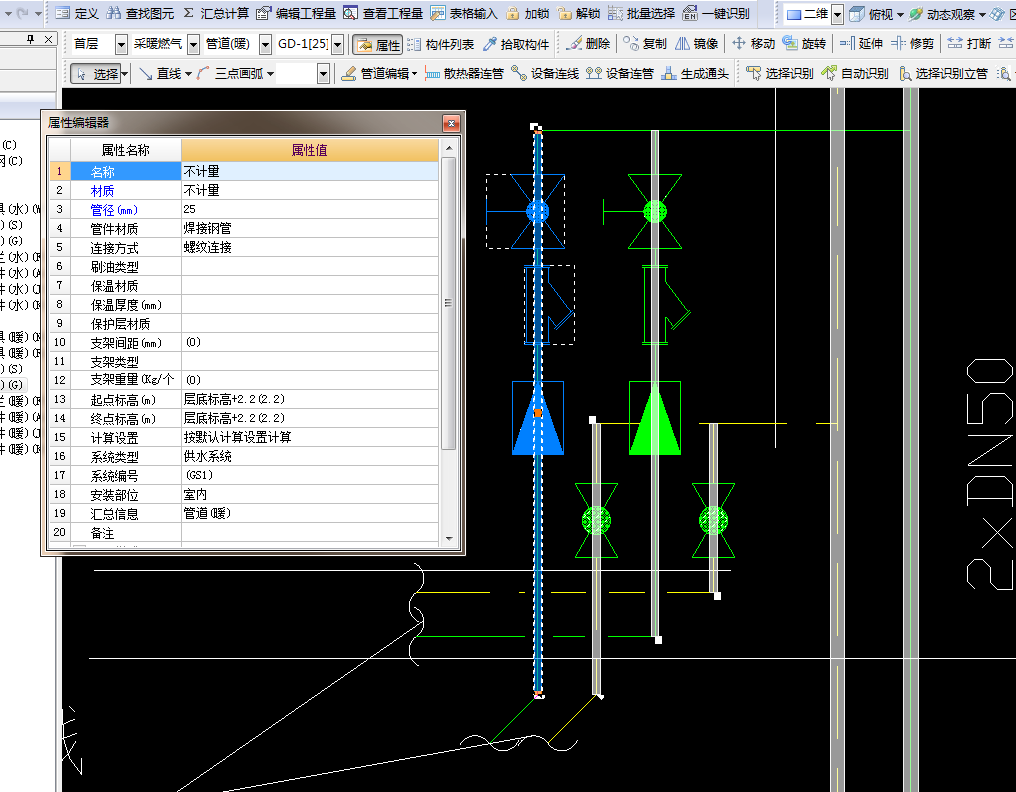Select the 镜像 mirror tool
1016x792 pixels.
[697, 43]
